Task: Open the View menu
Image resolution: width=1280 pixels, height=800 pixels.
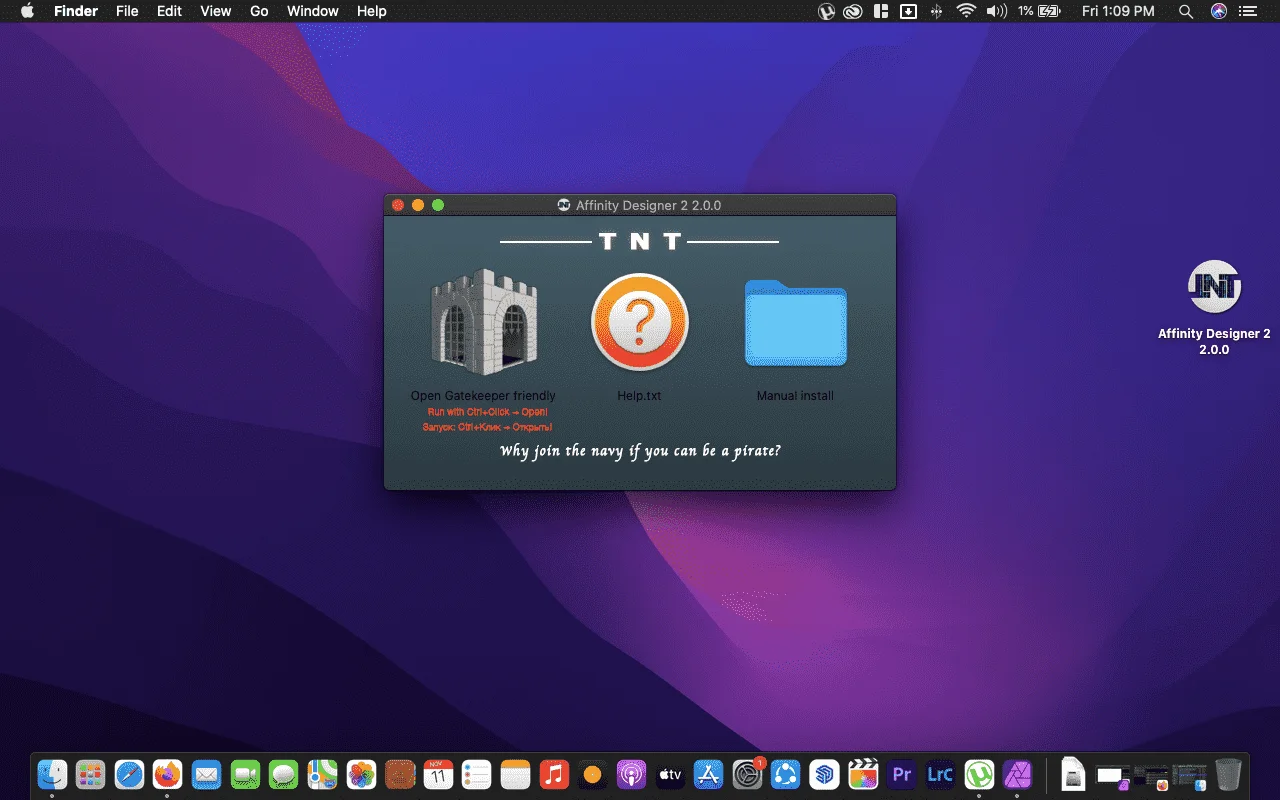Action: click(x=216, y=11)
